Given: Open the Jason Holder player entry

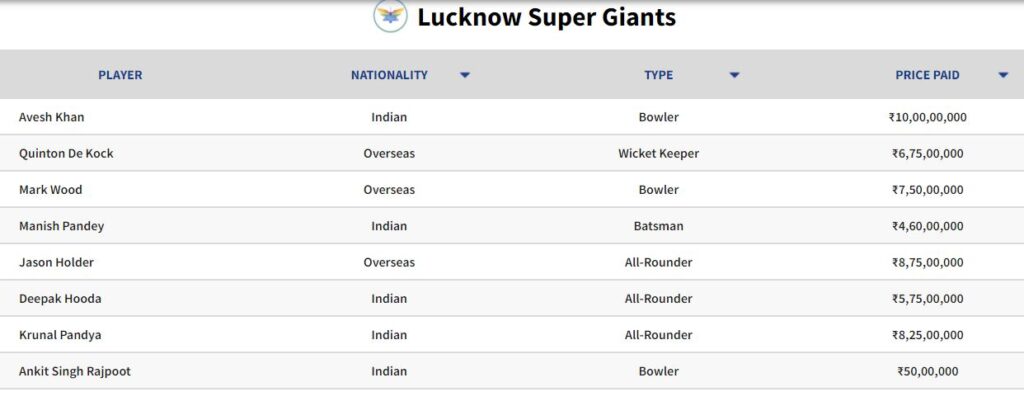Looking at the screenshot, I should pyautogui.click(x=56, y=262).
